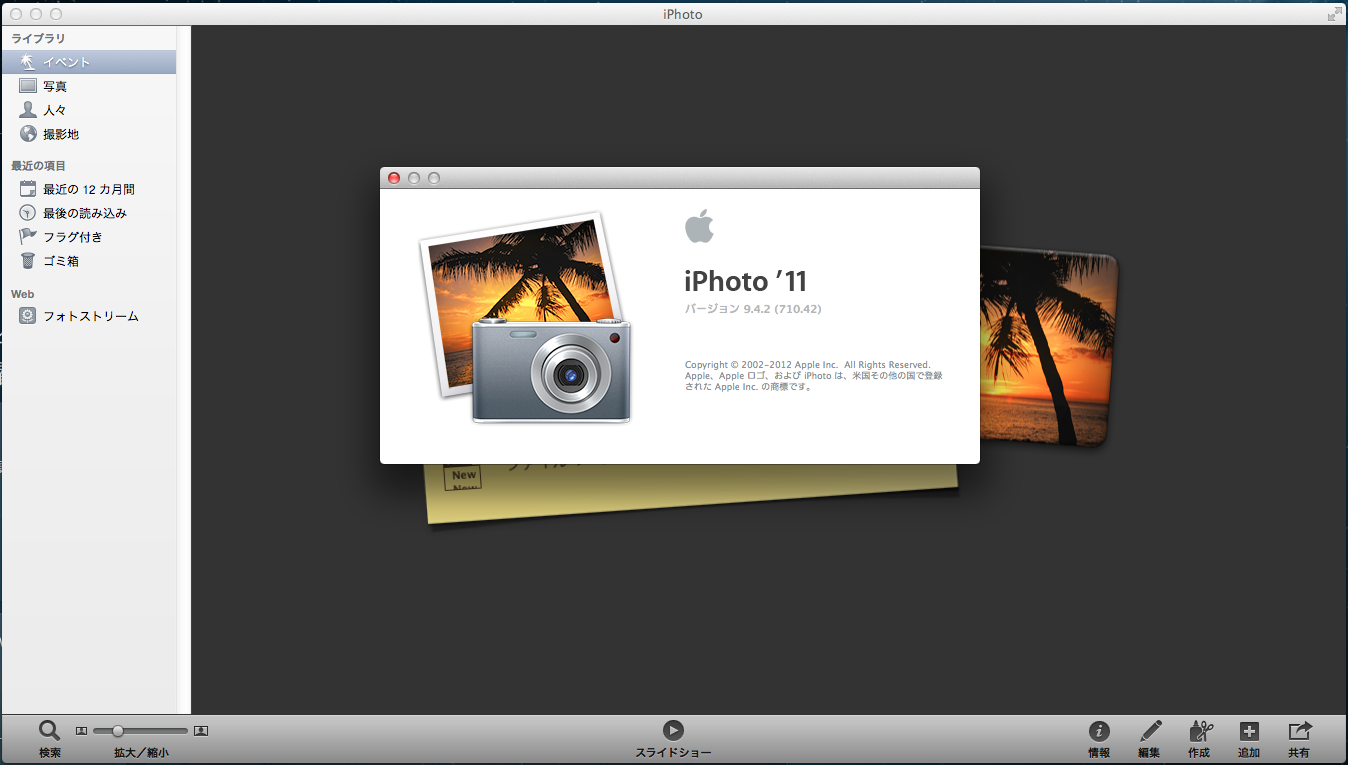Viewport: 1348px width, 765px height.
Task: Open the 情報 info panel
Action: click(x=1099, y=731)
